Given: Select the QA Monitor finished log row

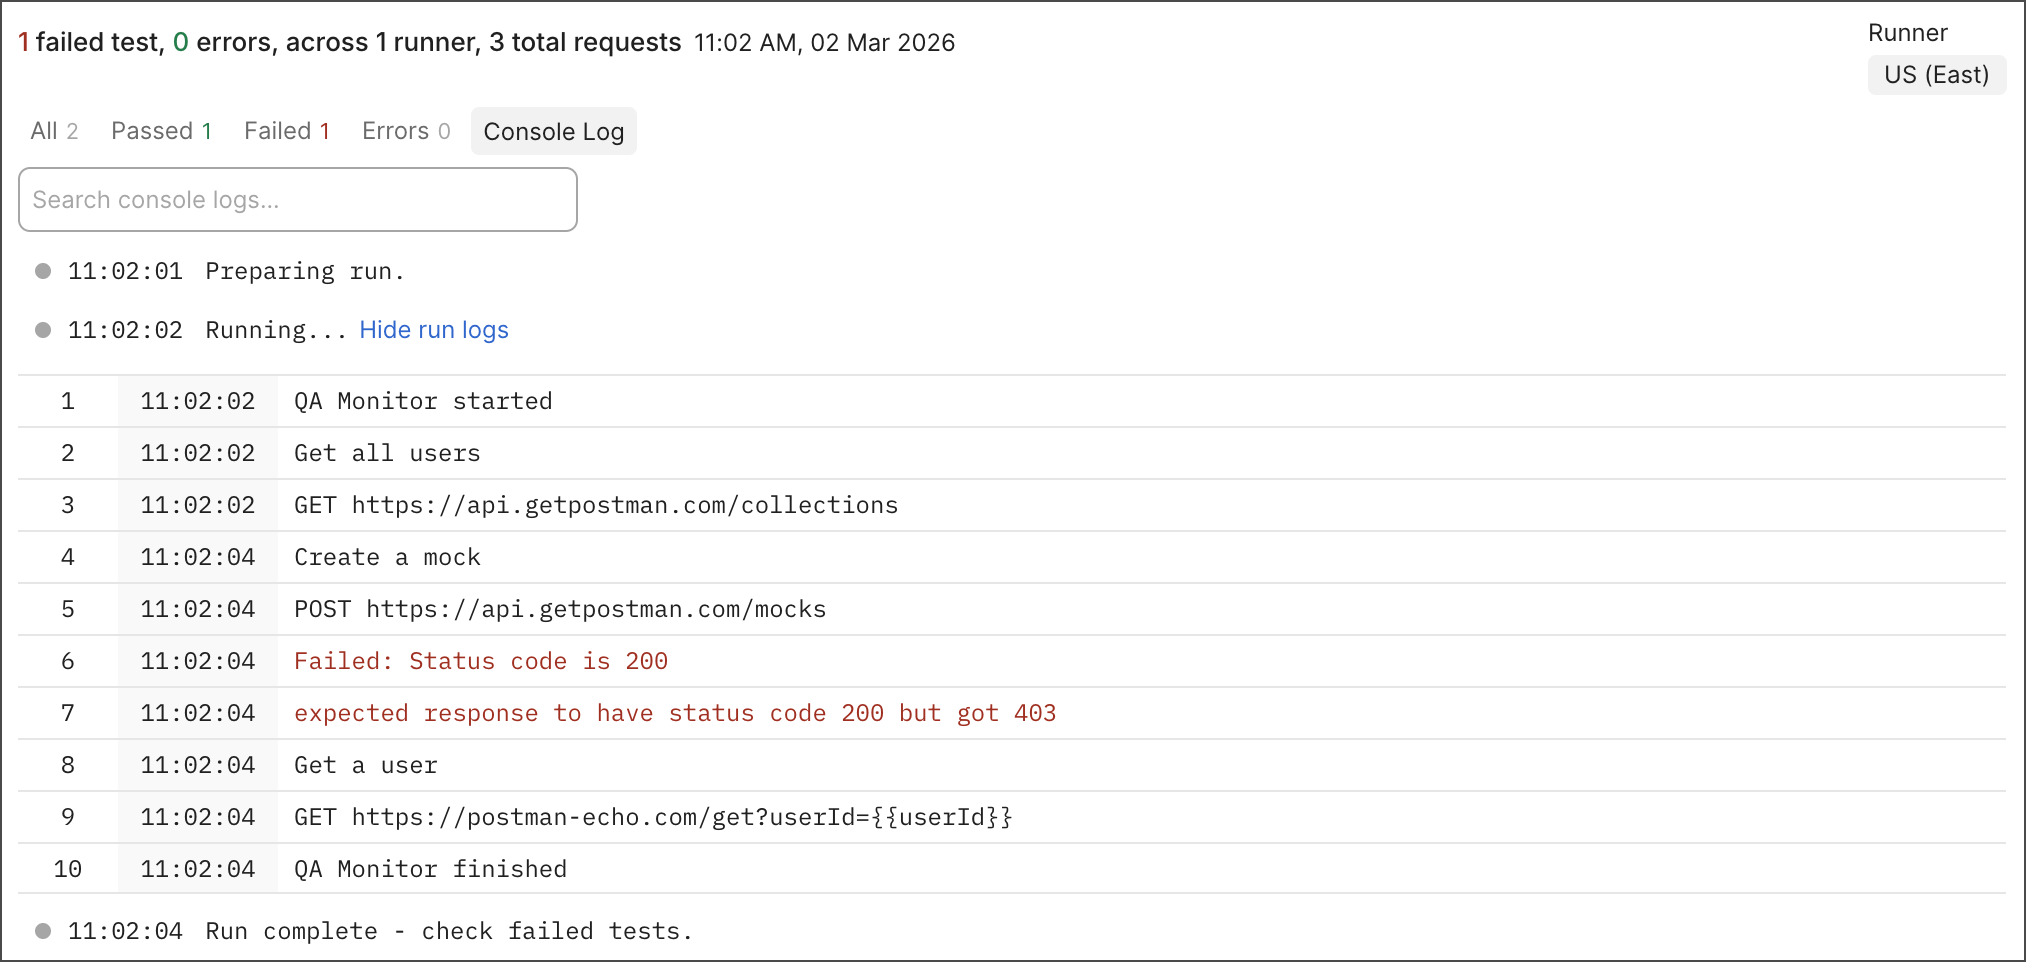Looking at the screenshot, I should [x=430, y=869].
